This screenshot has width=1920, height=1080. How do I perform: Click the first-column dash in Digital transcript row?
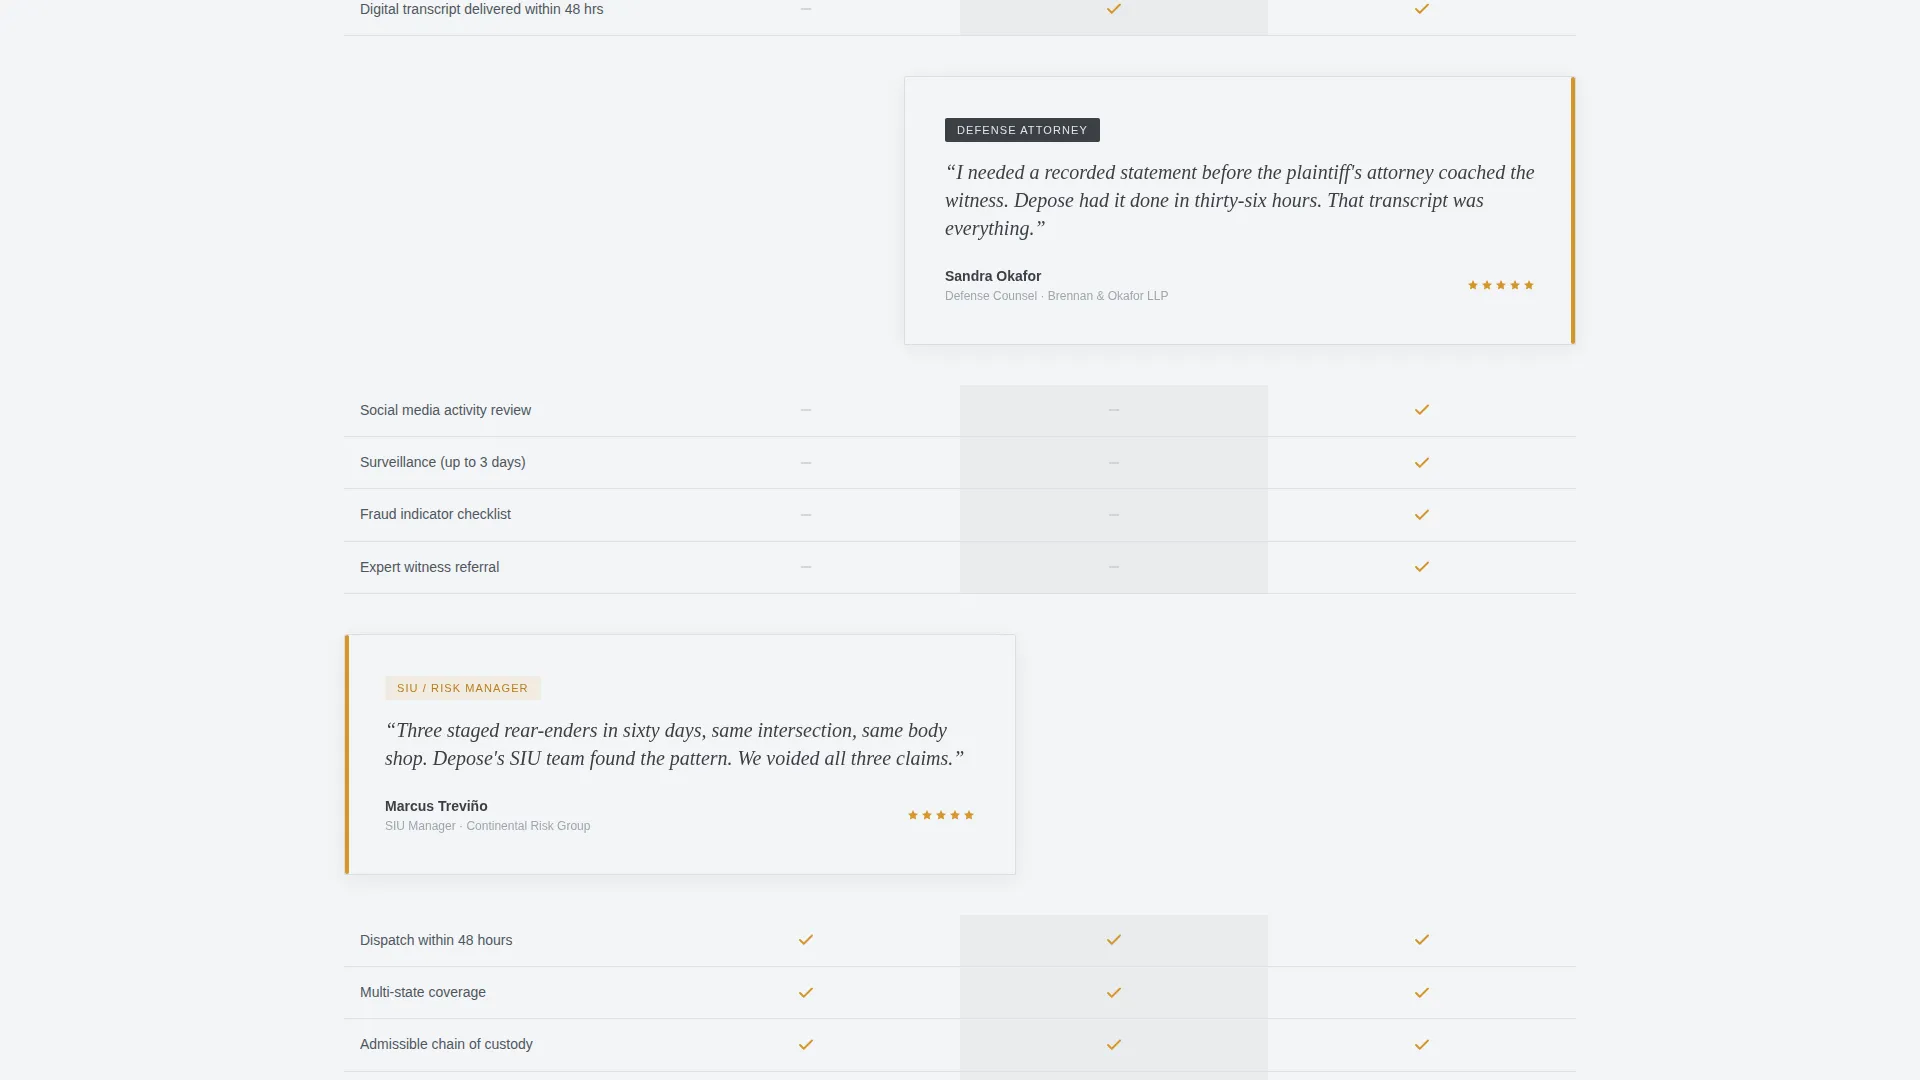(805, 9)
